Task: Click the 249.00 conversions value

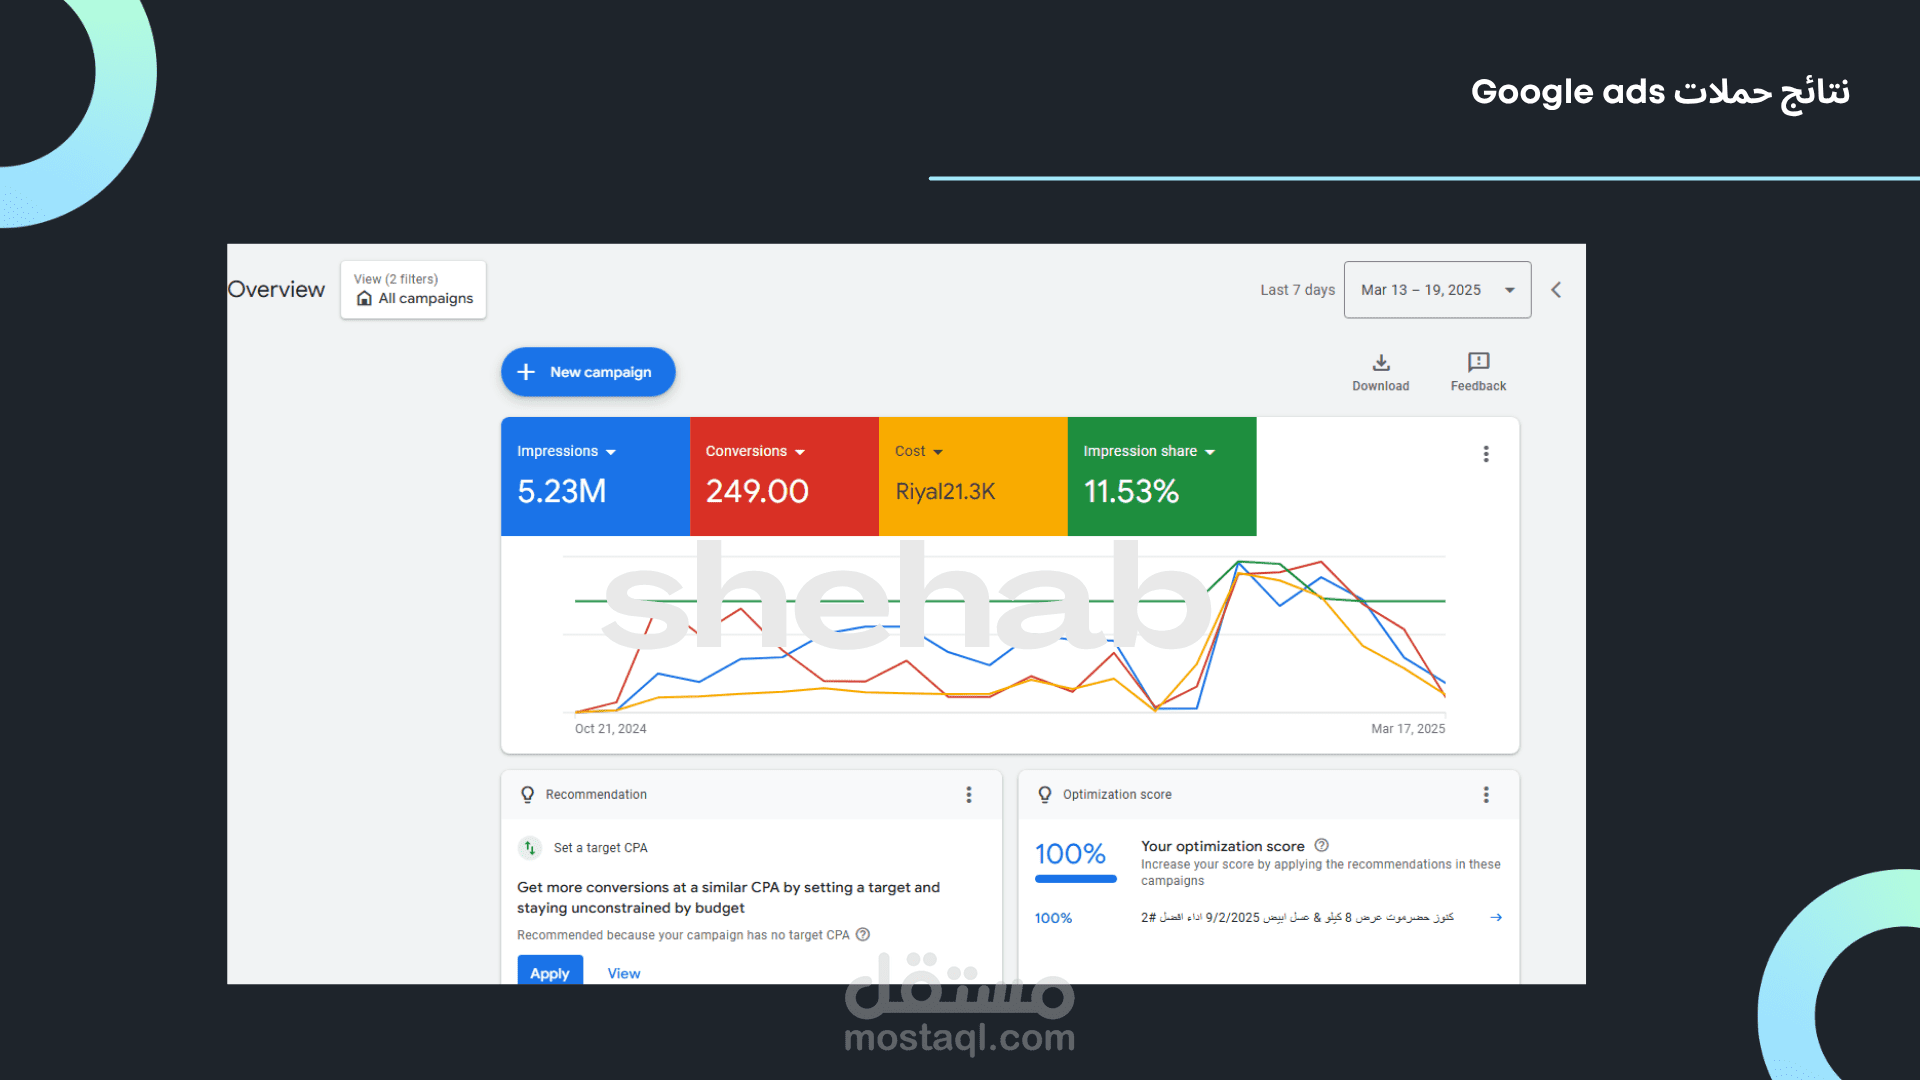Action: 756,491
